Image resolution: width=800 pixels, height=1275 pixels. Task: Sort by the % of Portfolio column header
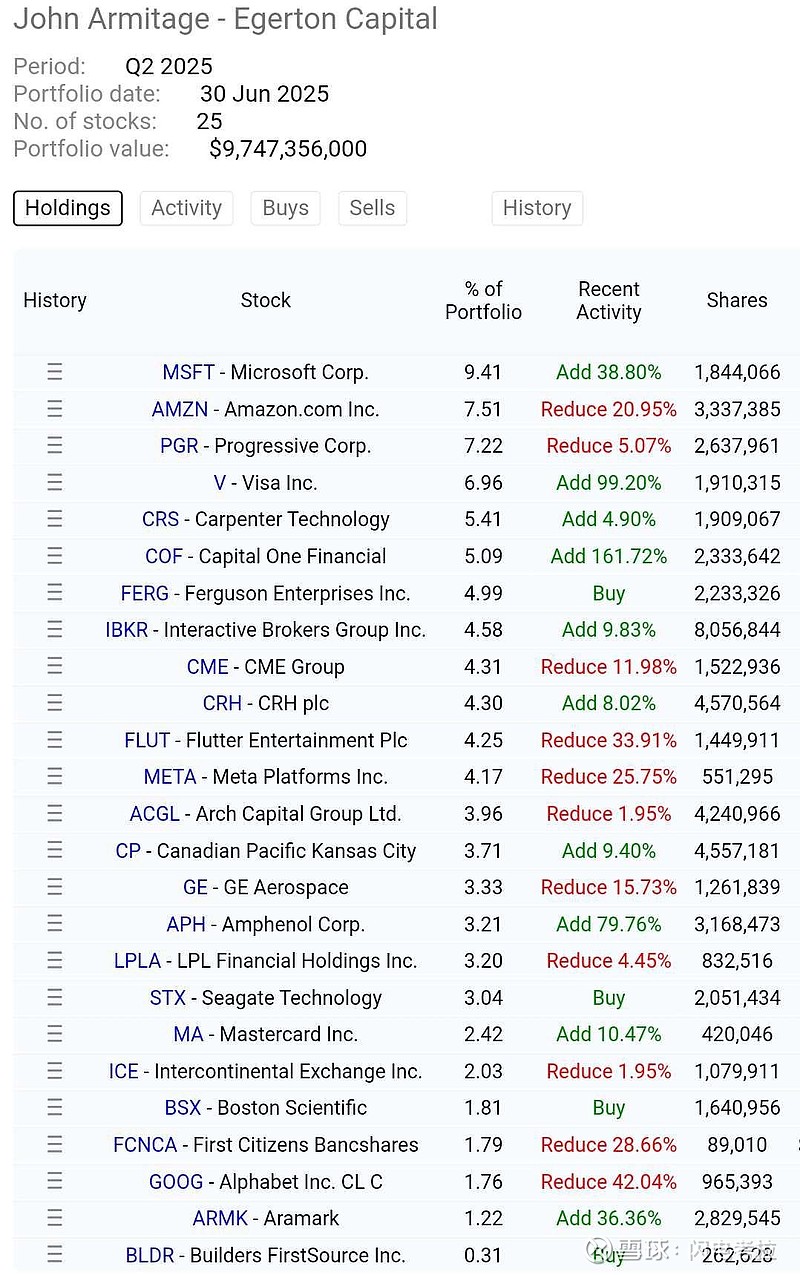point(483,300)
